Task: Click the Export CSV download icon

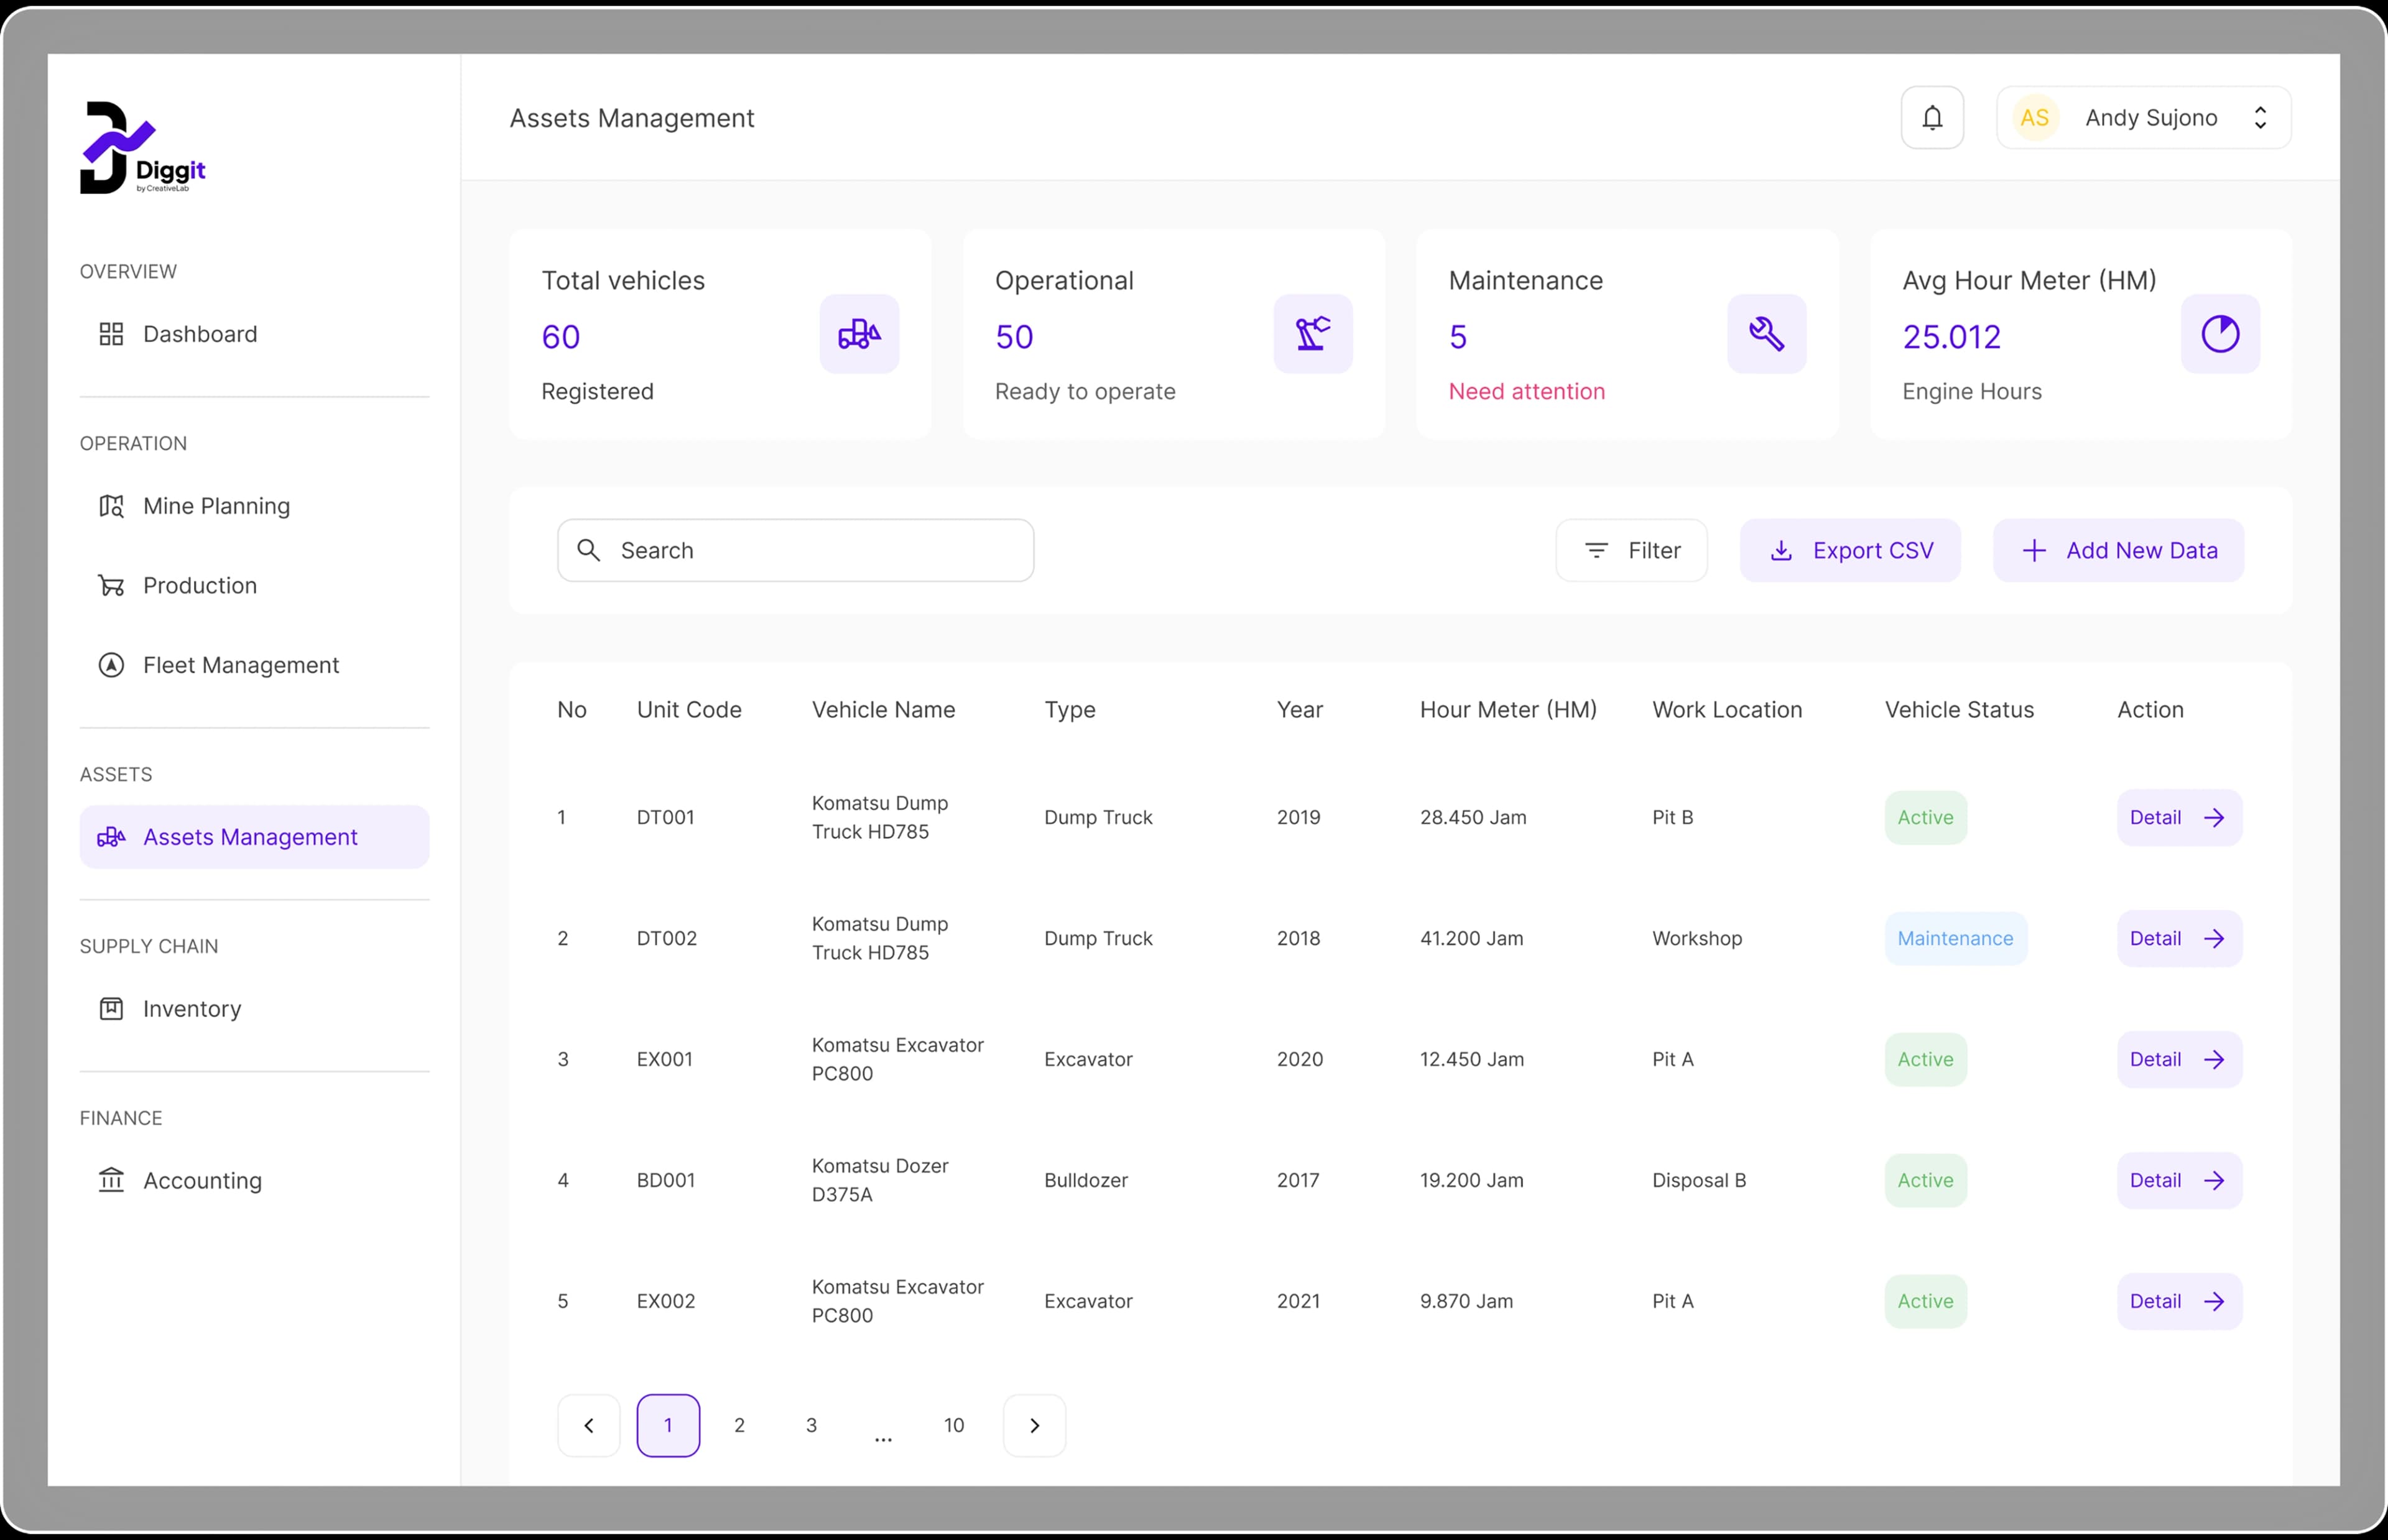Action: click(x=1781, y=551)
